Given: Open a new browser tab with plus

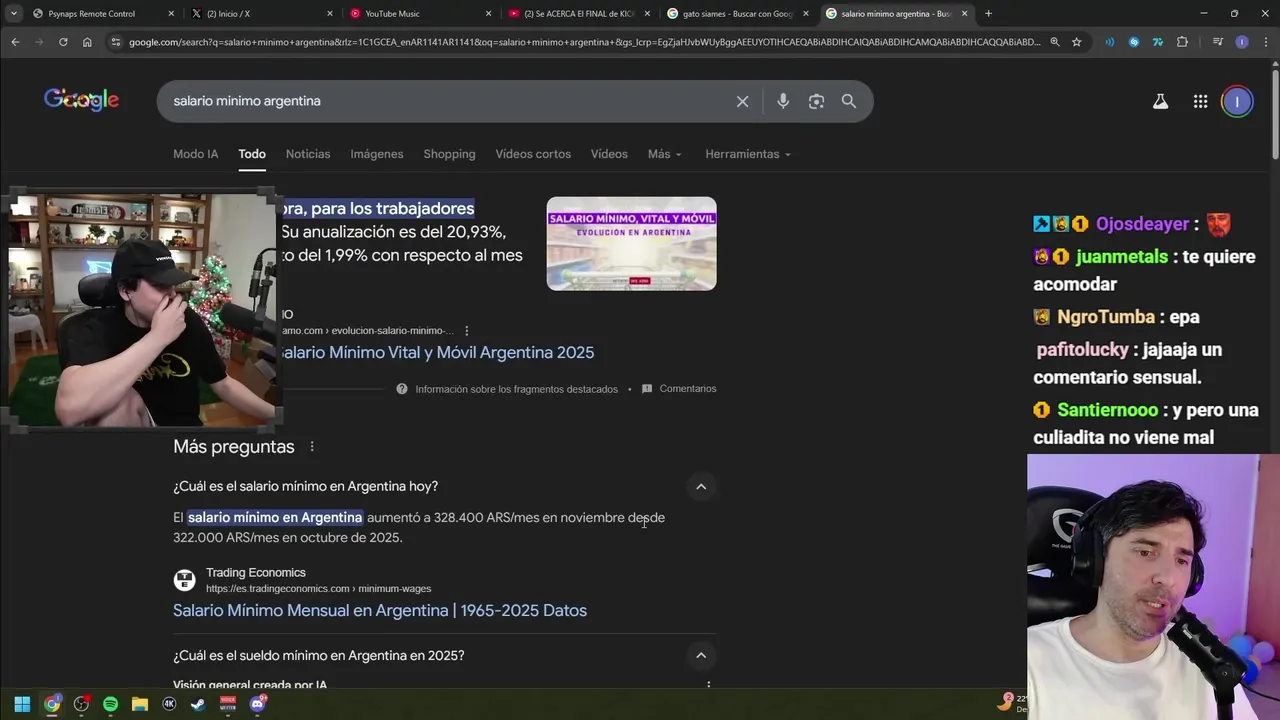Looking at the screenshot, I should click(988, 14).
